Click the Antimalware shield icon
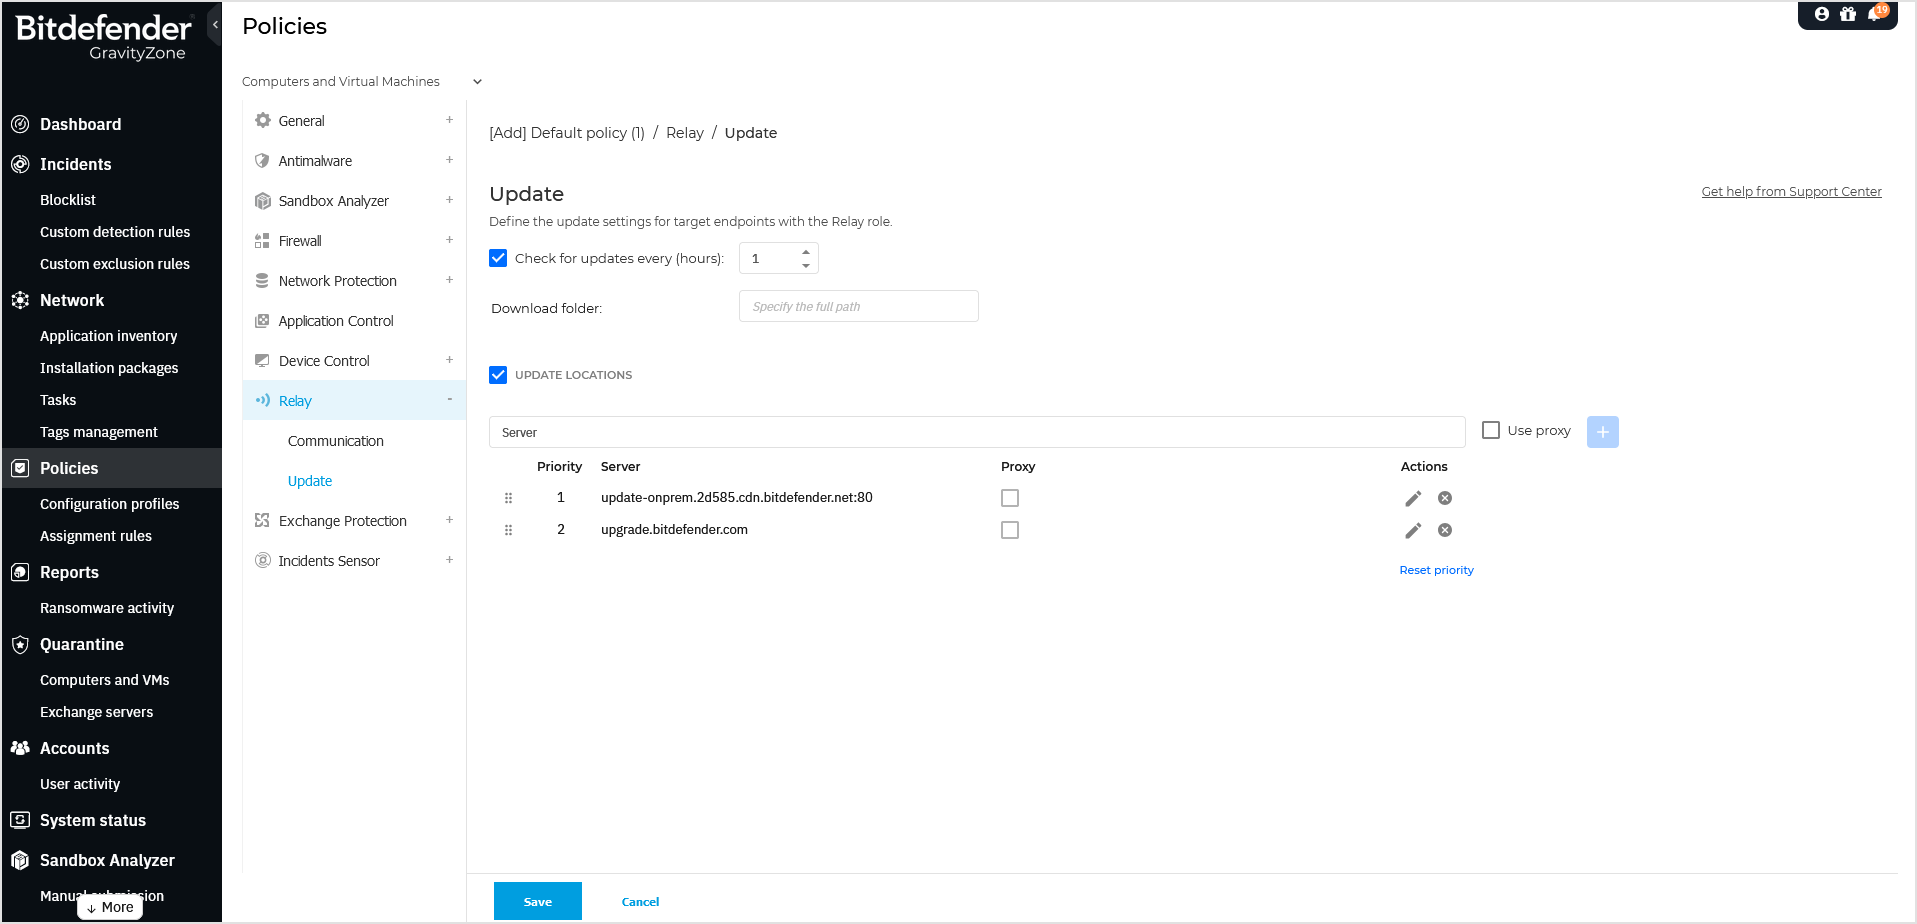The height and width of the screenshot is (924, 1917). pyautogui.click(x=263, y=160)
